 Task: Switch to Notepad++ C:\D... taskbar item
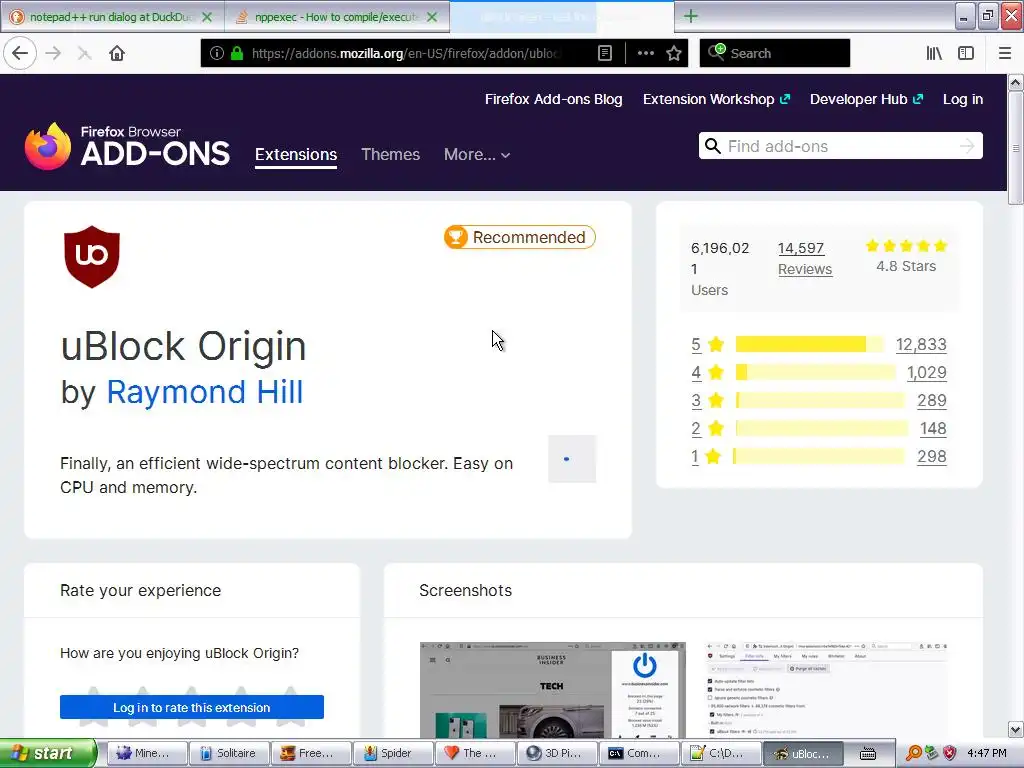coord(722,753)
